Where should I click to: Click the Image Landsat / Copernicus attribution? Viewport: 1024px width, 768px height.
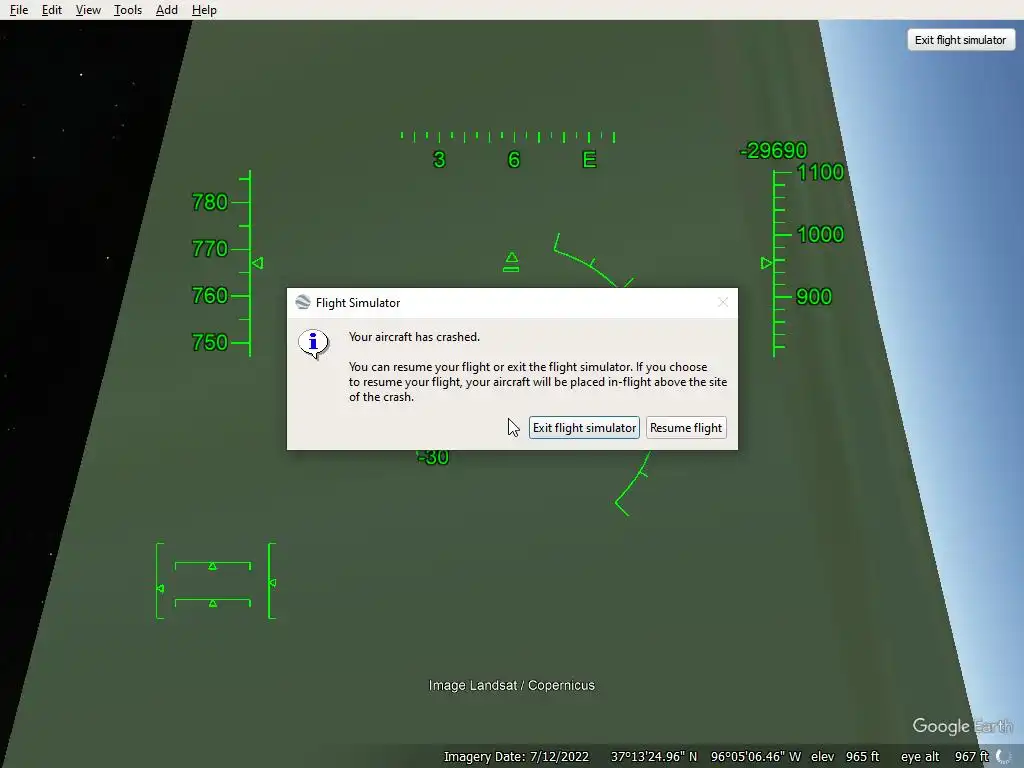pos(511,685)
